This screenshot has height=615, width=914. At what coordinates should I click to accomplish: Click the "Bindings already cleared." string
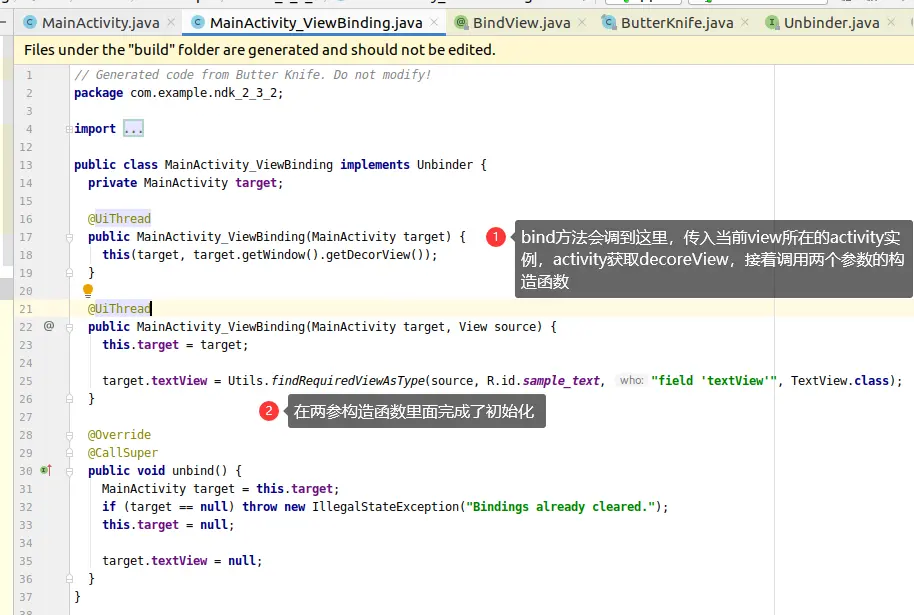[x=560, y=507]
